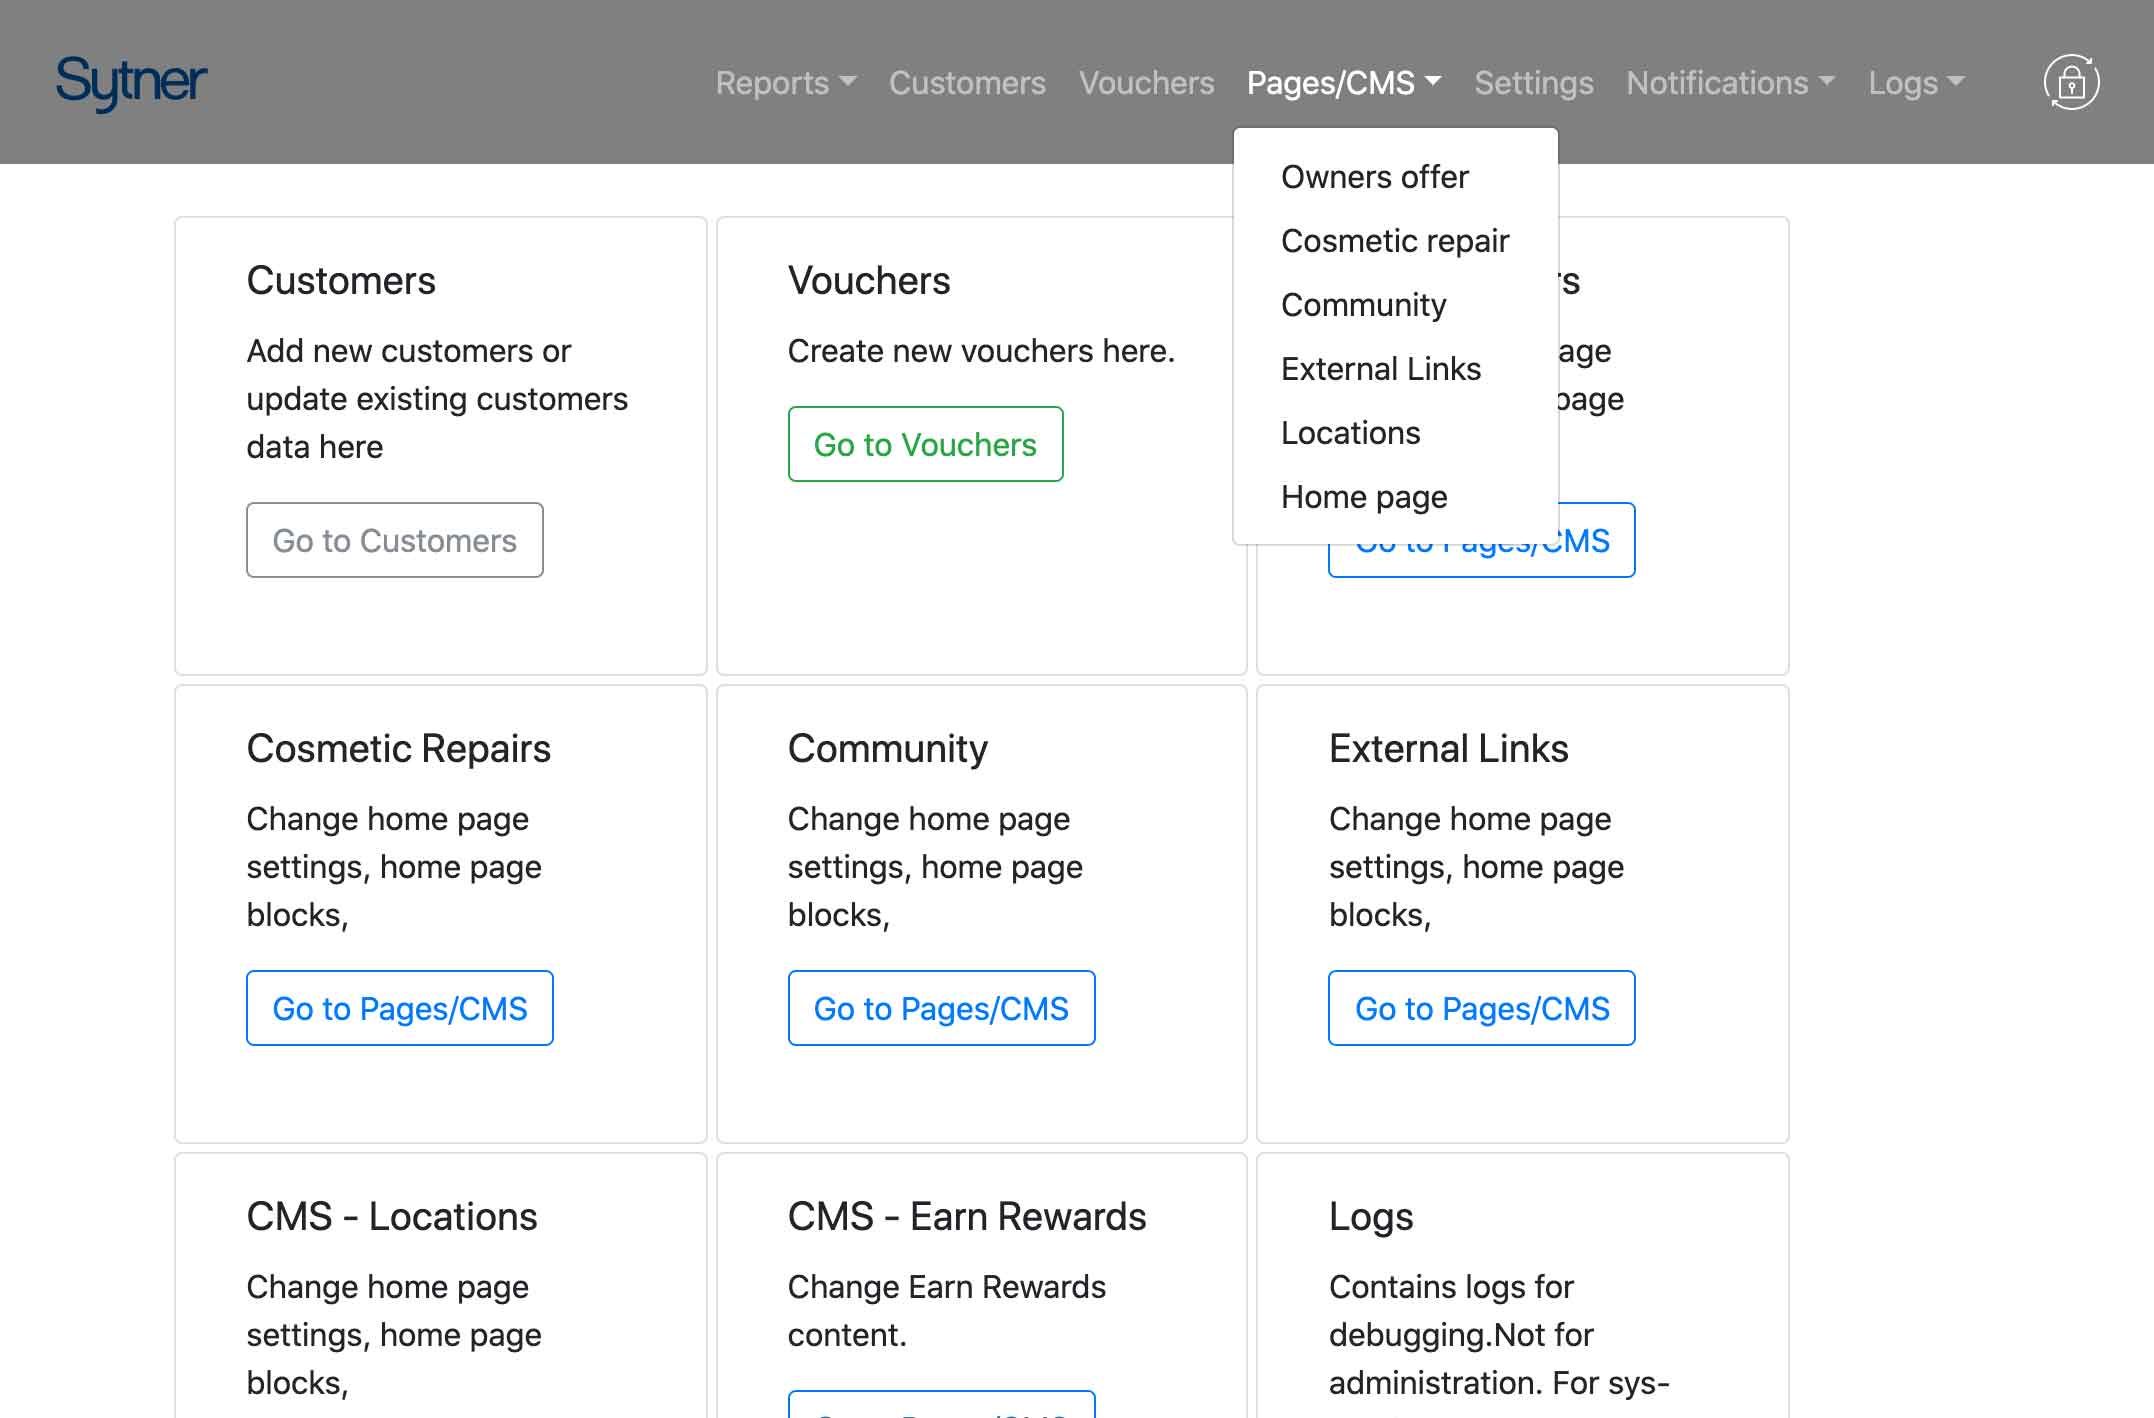This screenshot has height=1418, width=2154.
Task: Open Customers in the top navigation
Action: click(967, 82)
